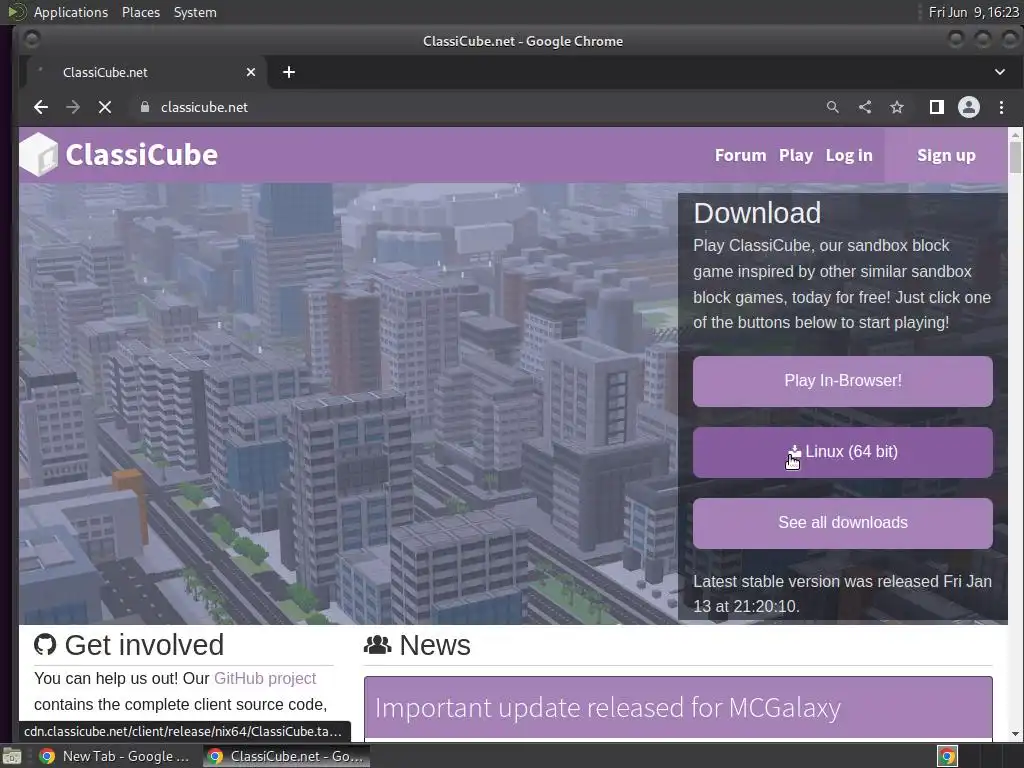This screenshot has width=1024, height=768.
Task: Click the Download heading text
Action: pyautogui.click(x=757, y=213)
